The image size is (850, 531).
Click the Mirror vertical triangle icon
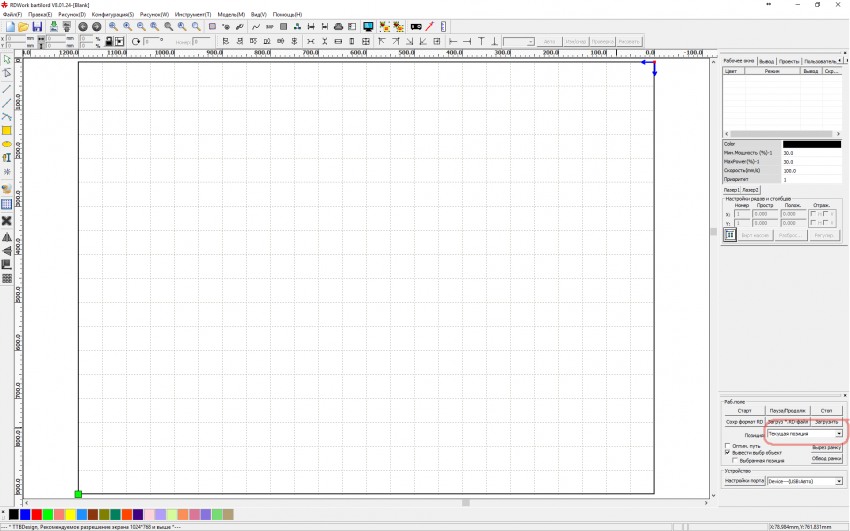click(x=7, y=251)
